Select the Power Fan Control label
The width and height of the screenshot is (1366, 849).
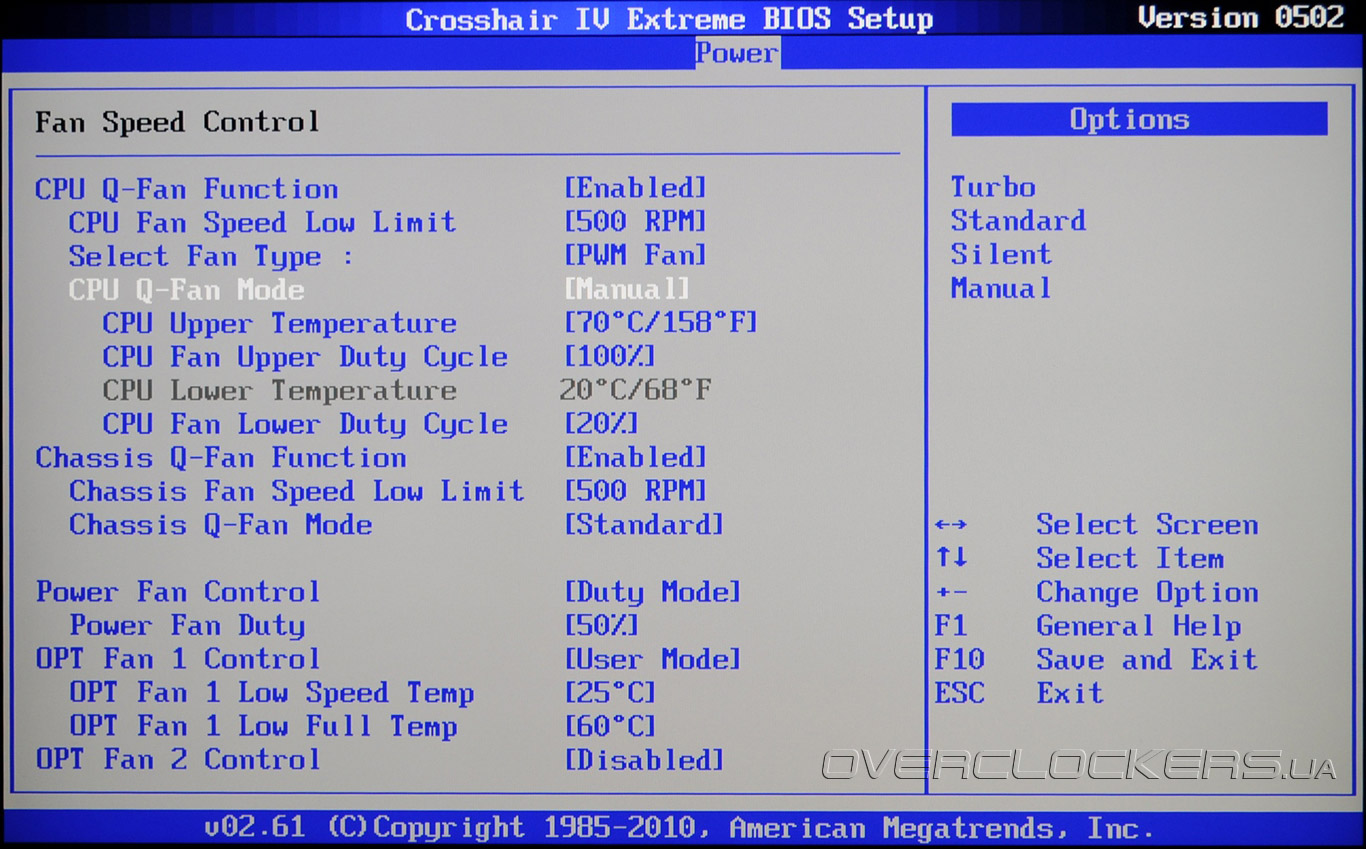tap(178, 591)
